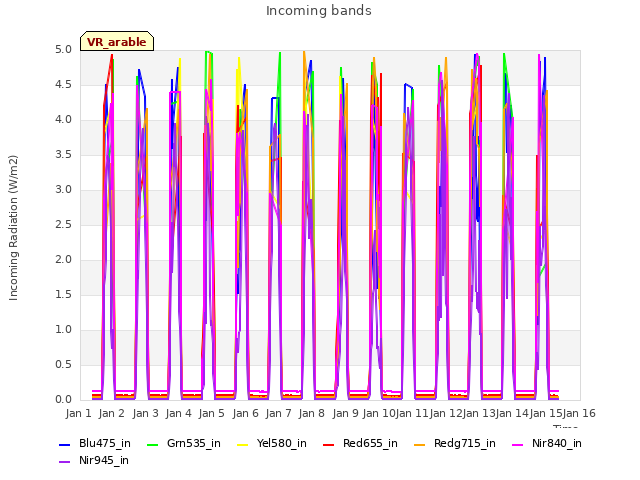Click the 2.0 y-axis tick value
This screenshot has height=480, width=640.
(63, 260)
